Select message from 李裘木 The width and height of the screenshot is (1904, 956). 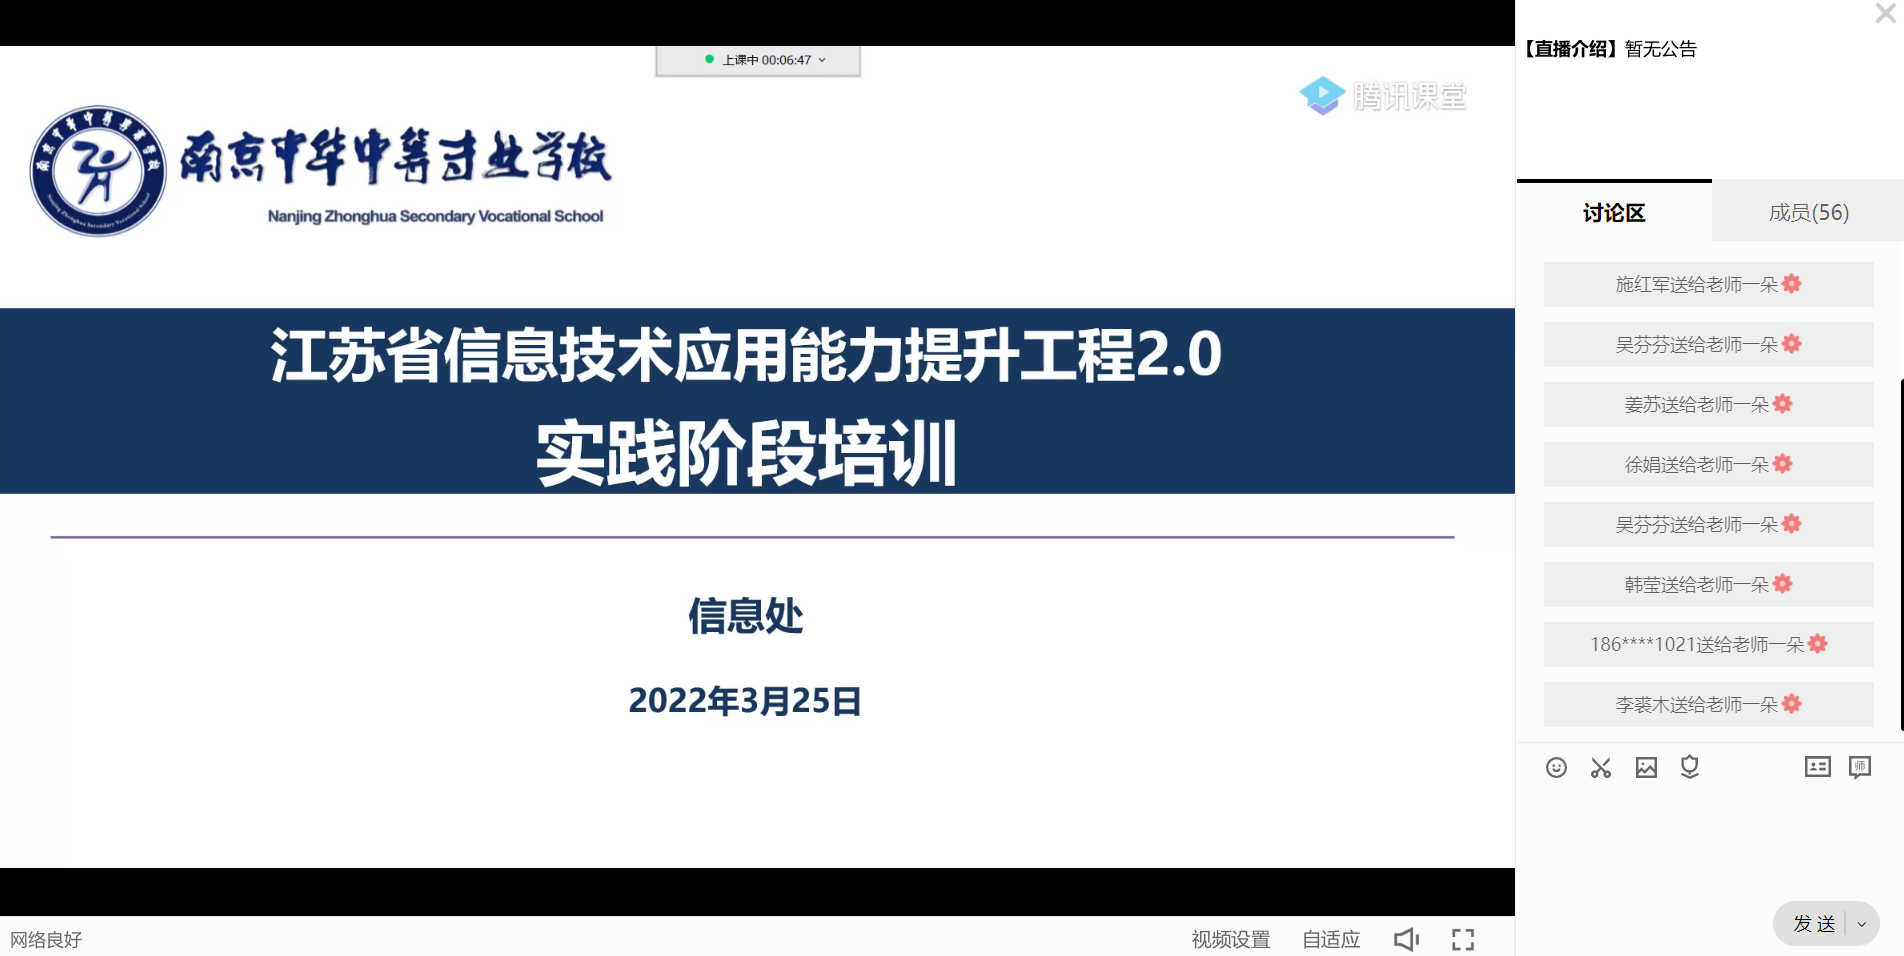(x=1708, y=704)
